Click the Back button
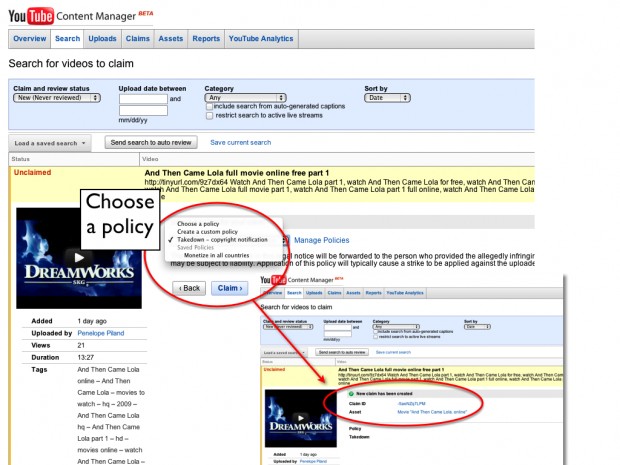The width and height of the screenshot is (620, 465). [189, 288]
